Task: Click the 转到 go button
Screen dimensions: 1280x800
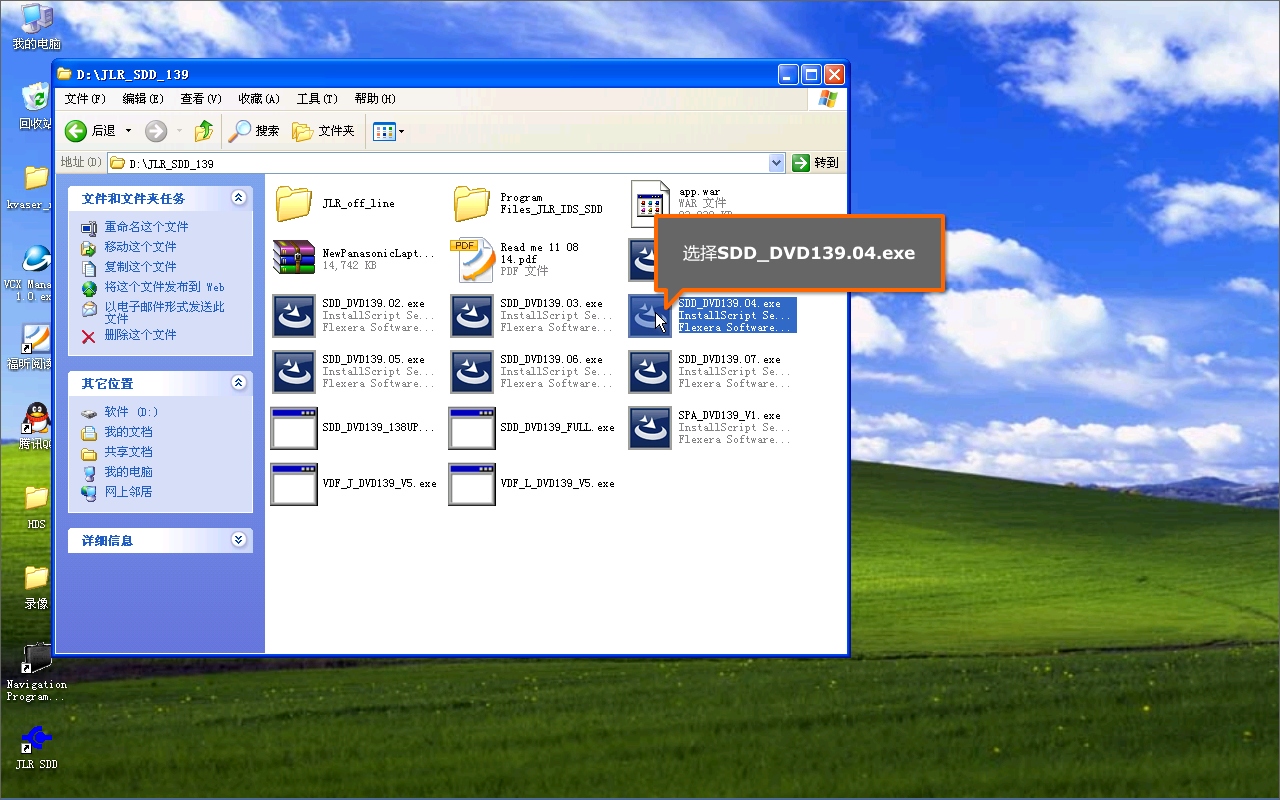Action: coord(815,163)
